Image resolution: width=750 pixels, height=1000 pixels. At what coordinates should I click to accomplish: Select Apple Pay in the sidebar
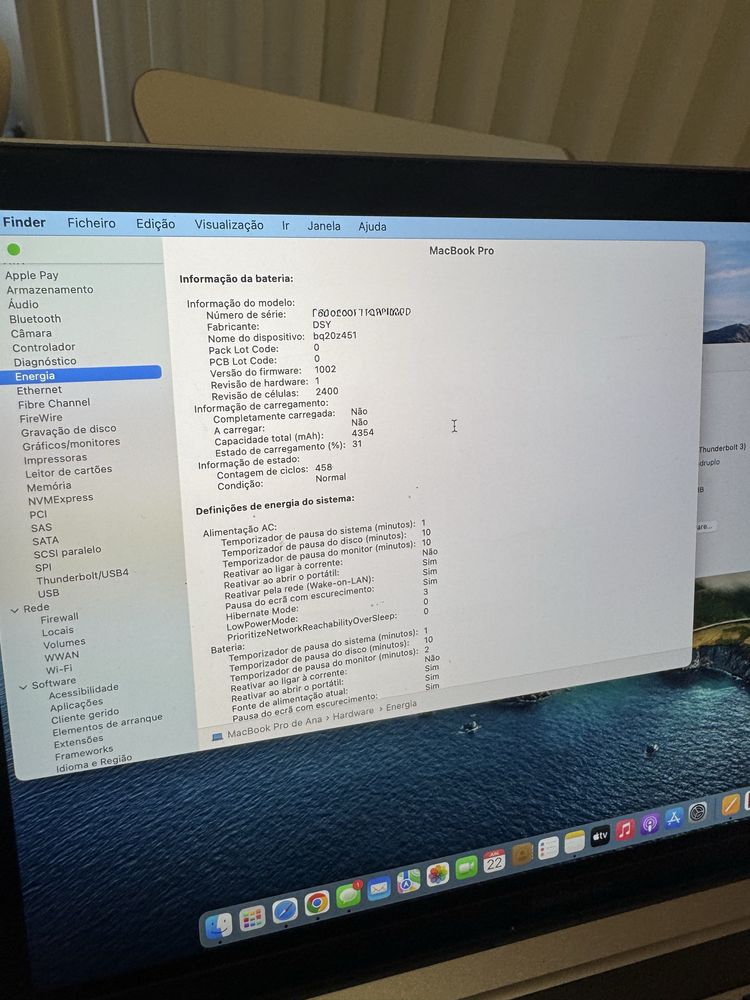[x=32, y=275]
